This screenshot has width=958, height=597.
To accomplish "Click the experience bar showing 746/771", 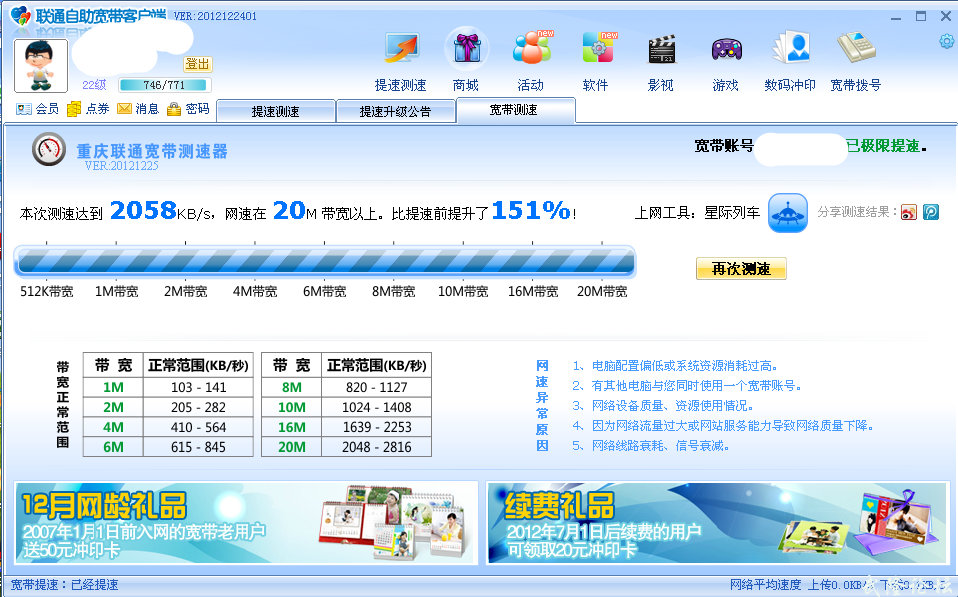I will 164,85.
